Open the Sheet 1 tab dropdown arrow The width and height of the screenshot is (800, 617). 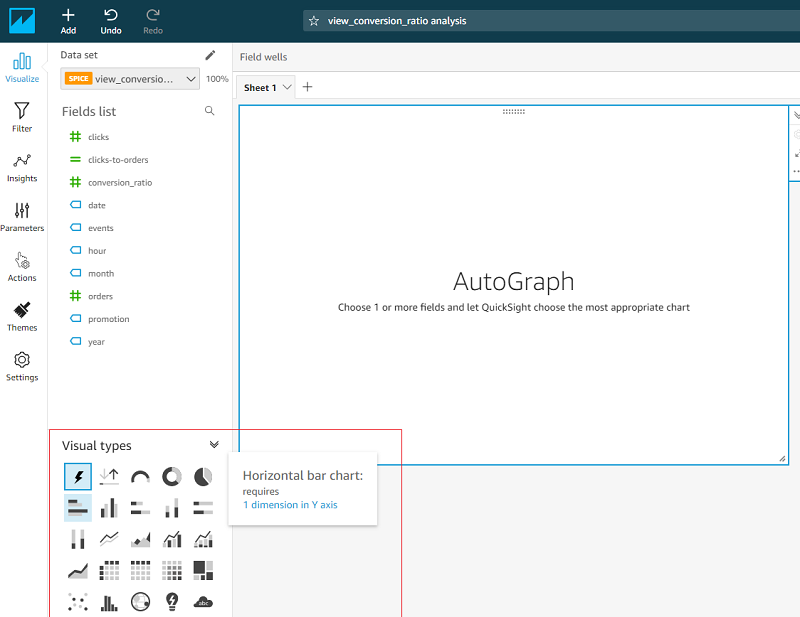pos(288,87)
